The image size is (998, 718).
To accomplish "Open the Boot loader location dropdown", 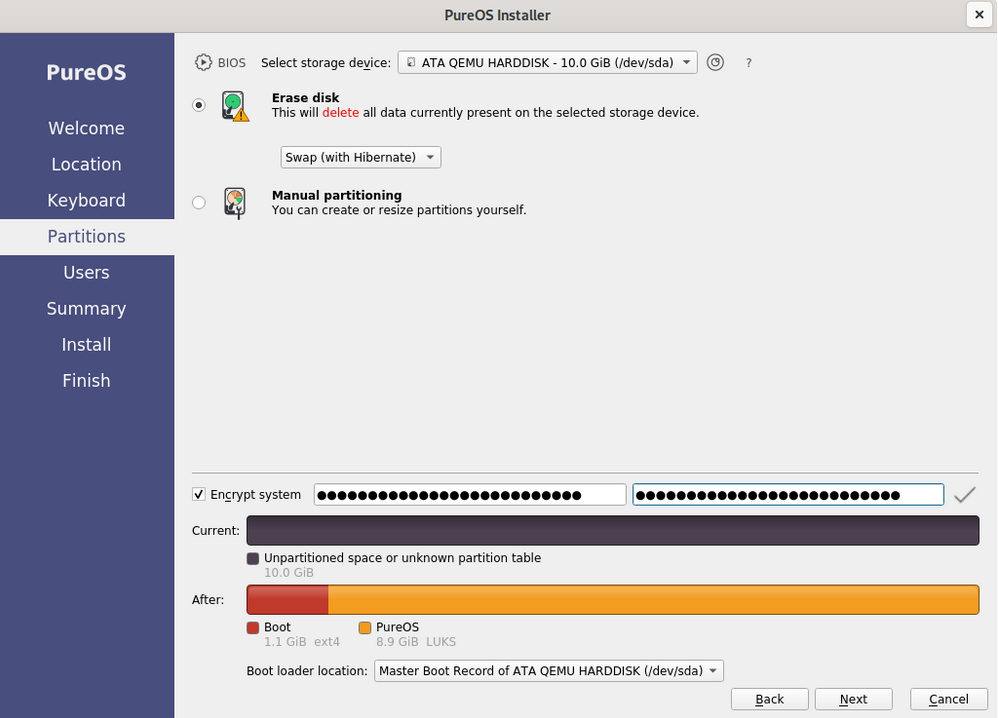I will click(x=549, y=671).
